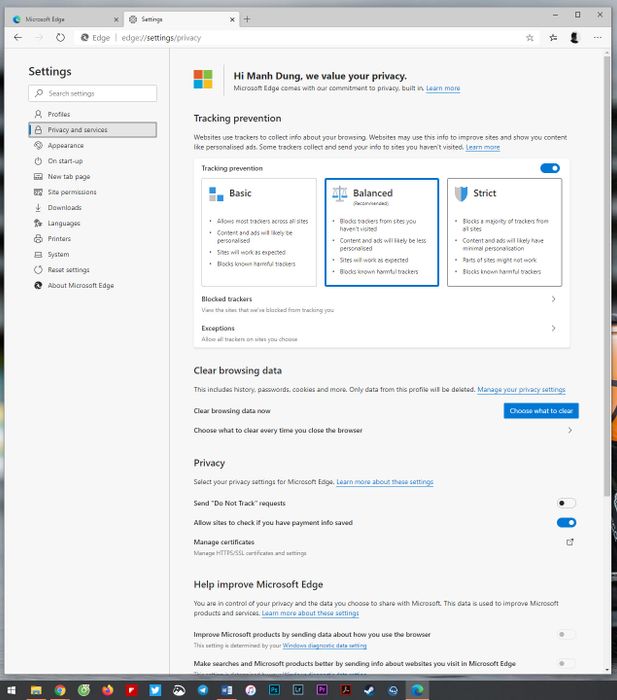Open Adobe Acrobat from taskbar
Viewport: 617px width, 700px height.
(346, 691)
